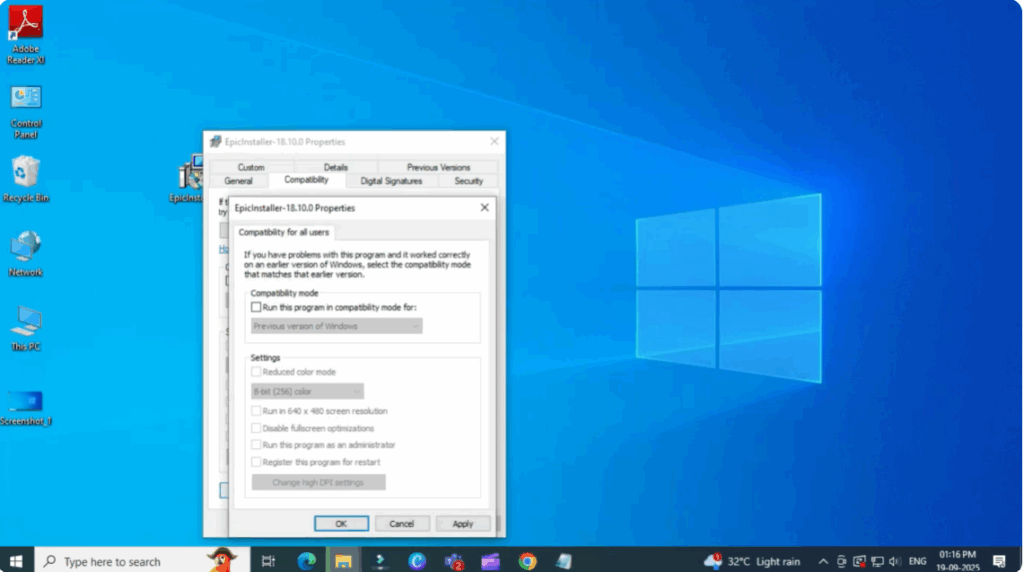This screenshot has height=572, width=1024.
Task: Select the This PC desktop icon
Action: [25, 328]
